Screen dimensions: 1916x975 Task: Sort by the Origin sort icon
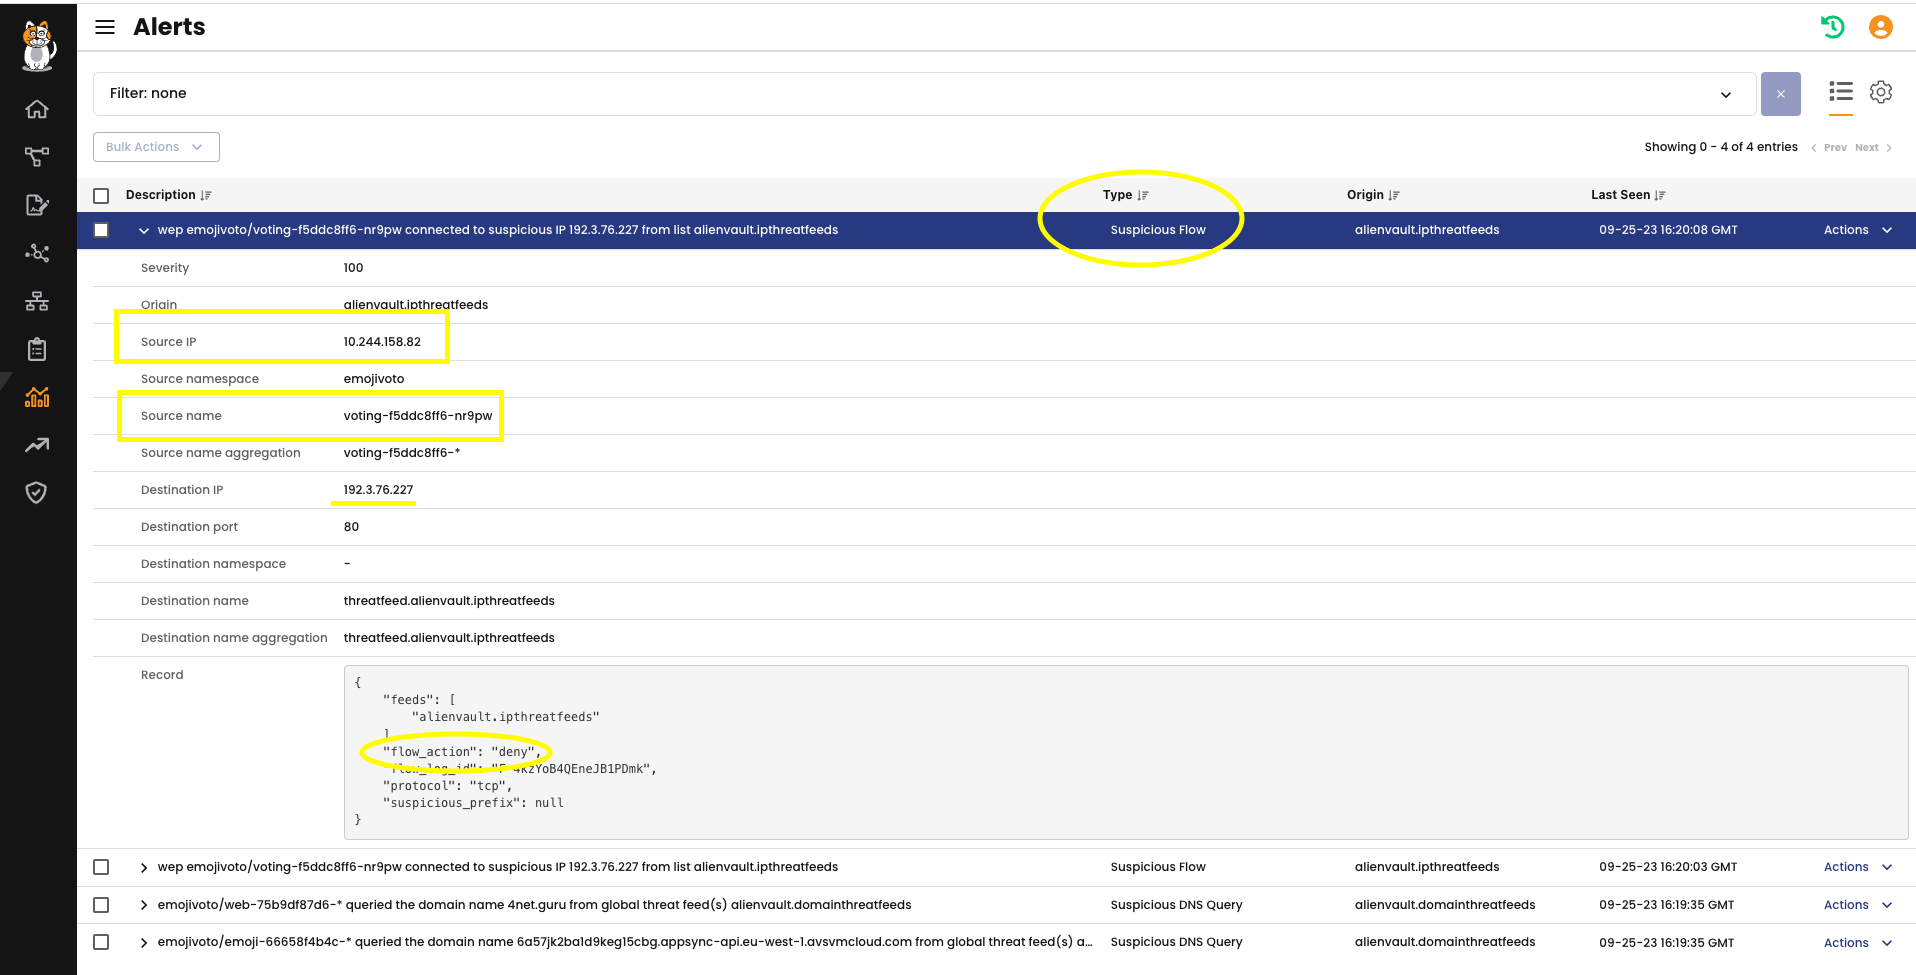(1394, 196)
